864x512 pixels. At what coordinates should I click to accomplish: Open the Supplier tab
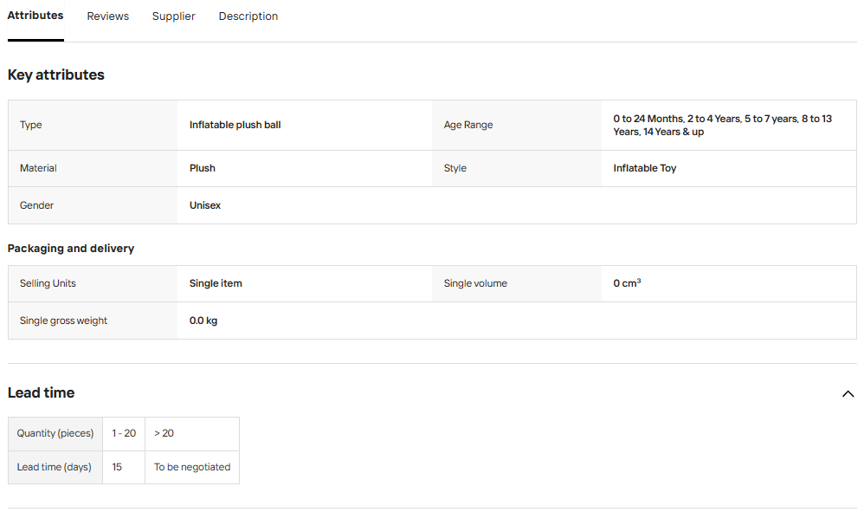pos(174,17)
